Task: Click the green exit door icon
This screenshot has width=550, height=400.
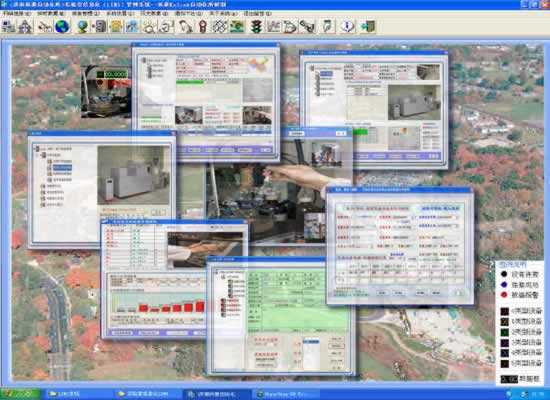Action: [x=368, y=26]
